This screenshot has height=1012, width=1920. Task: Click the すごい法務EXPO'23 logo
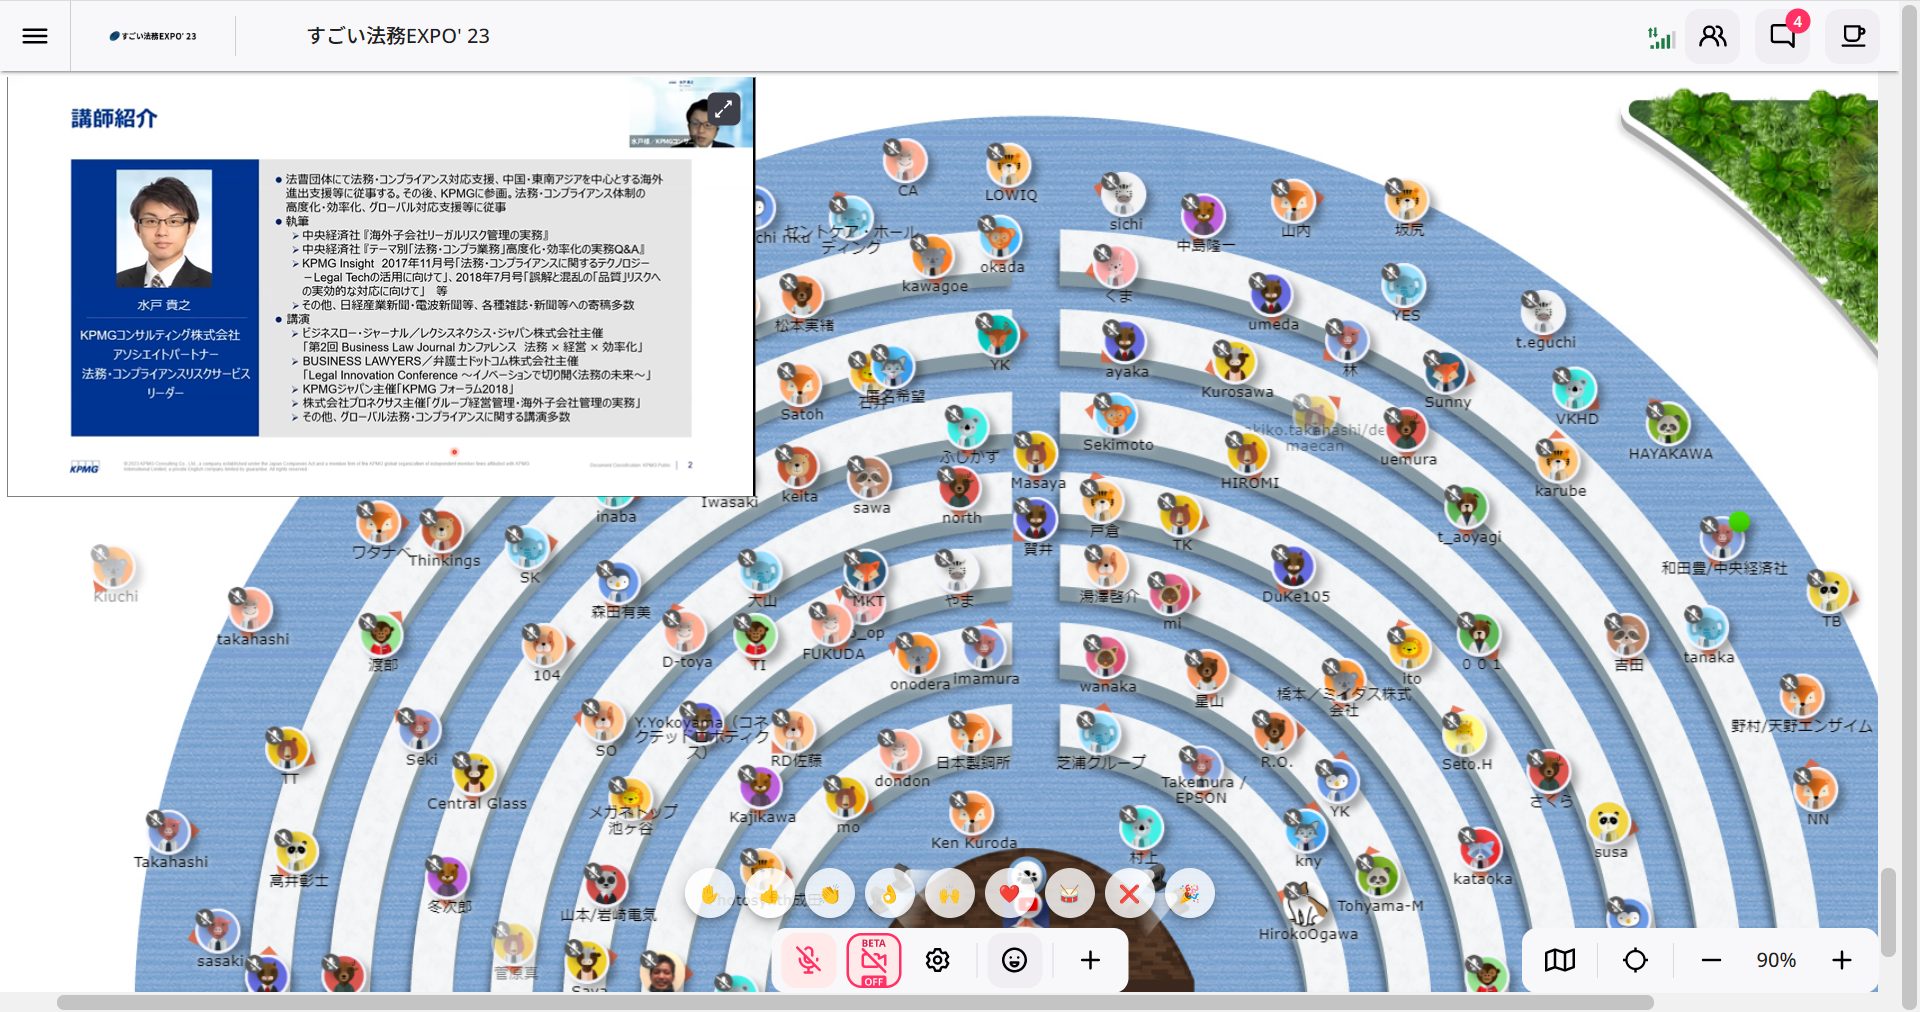click(153, 36)
